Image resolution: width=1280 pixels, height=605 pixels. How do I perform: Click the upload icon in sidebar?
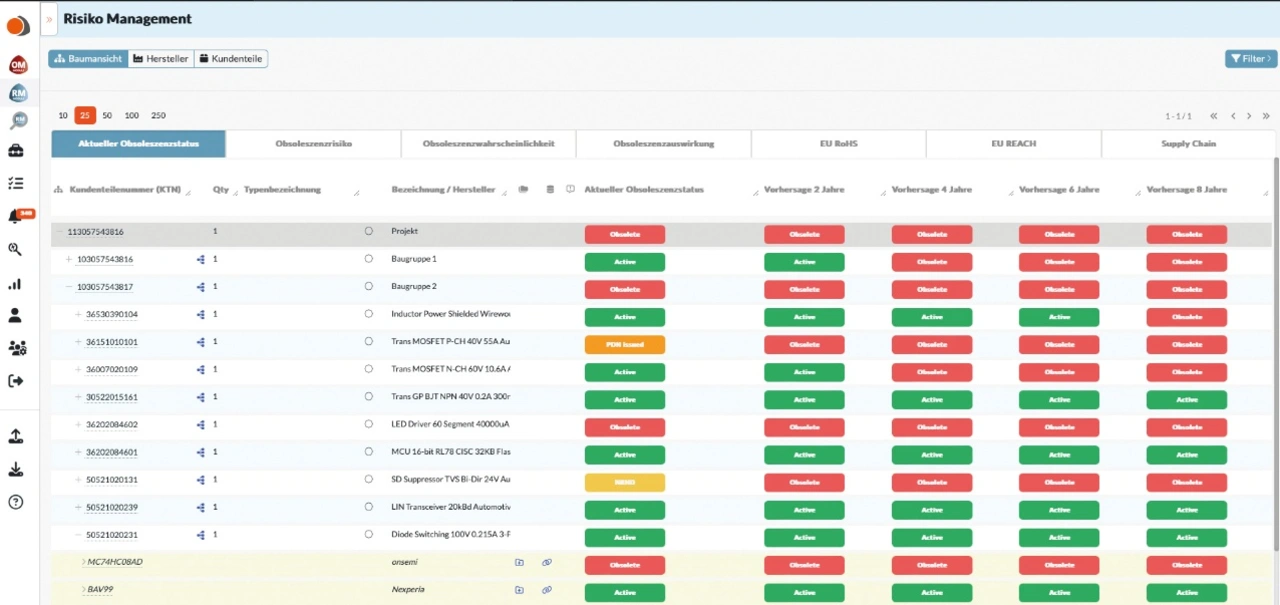pos(16,437)
